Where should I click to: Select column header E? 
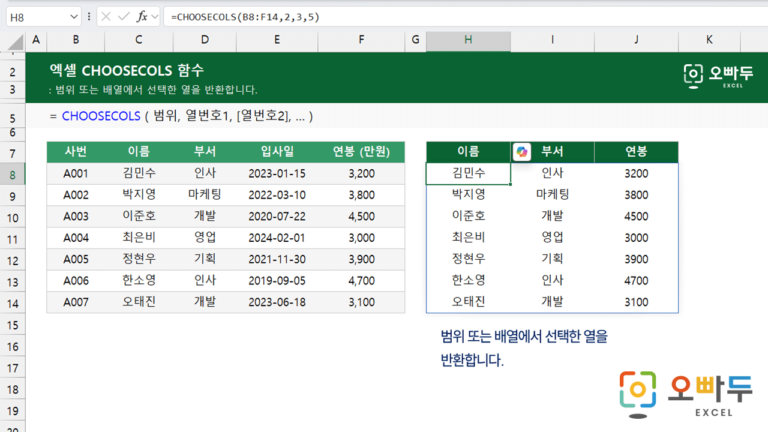point(277,40)
